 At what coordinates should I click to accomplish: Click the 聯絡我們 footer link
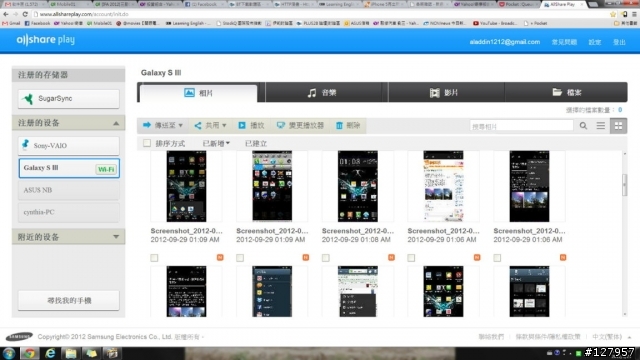coord(491,337)
